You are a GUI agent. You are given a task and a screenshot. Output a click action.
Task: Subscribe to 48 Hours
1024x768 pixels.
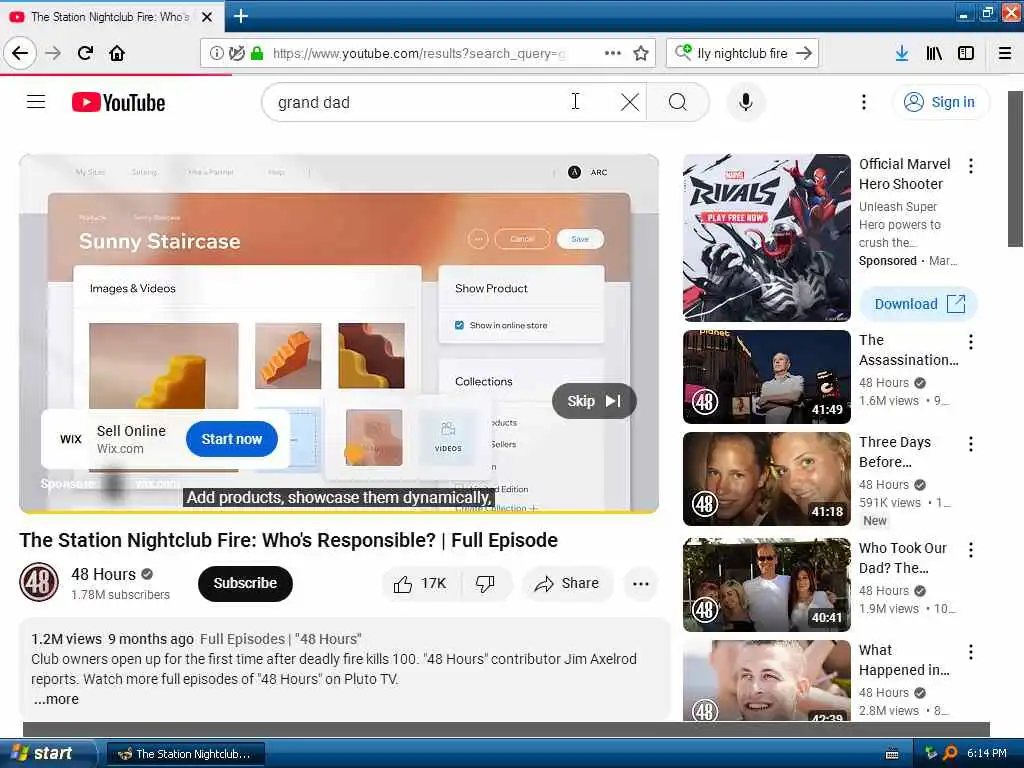245,583
